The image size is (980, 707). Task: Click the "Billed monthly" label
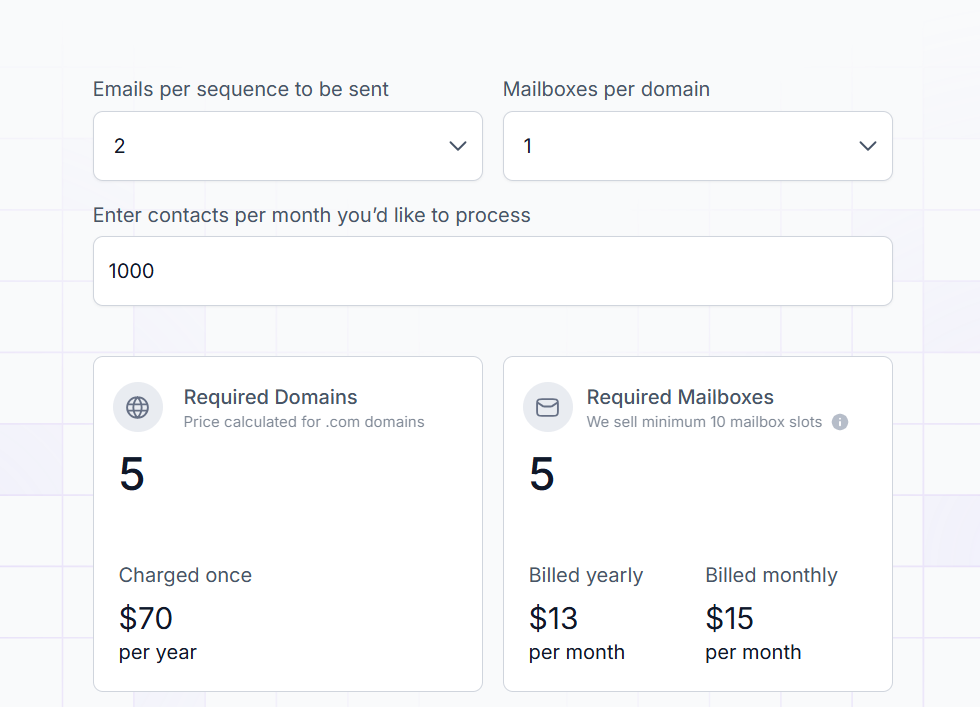coord(771,575)
